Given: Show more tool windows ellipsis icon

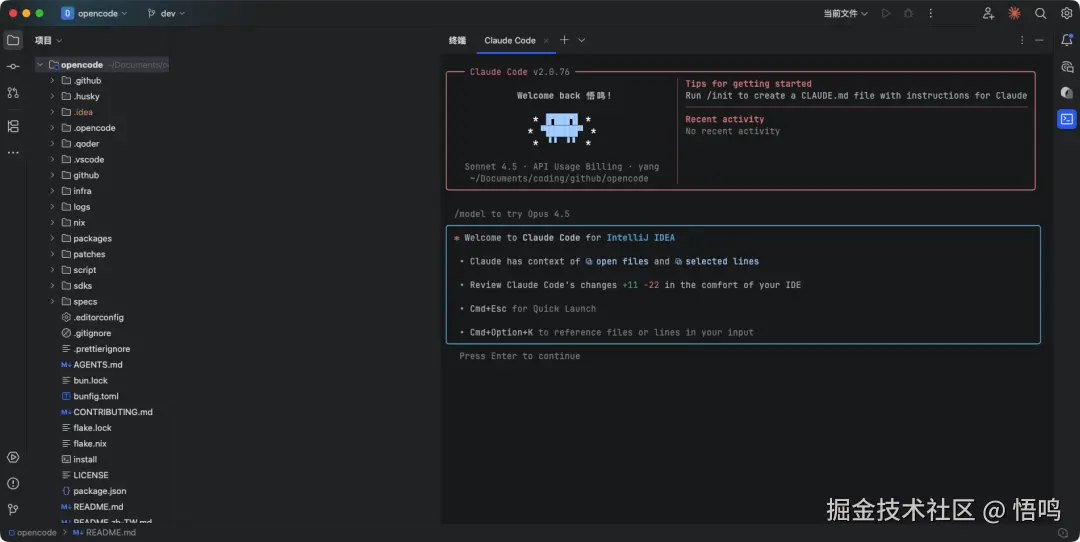Looking at the screenshot, I should [x=13, y=152].
